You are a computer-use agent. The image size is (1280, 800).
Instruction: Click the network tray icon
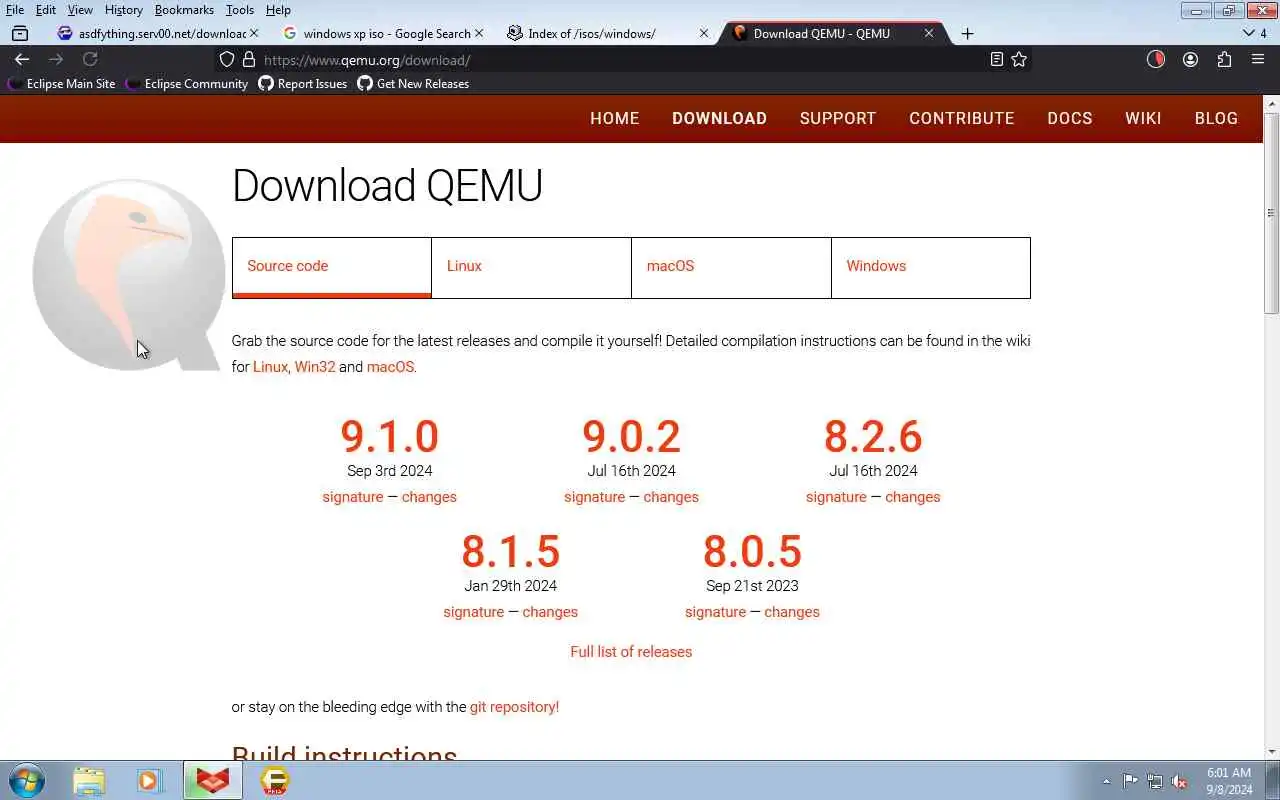click(1155, 781)
